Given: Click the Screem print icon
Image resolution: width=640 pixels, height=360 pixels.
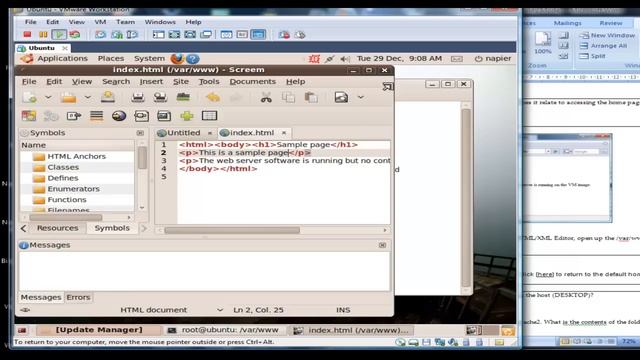Looking at the screenshot, I should pos(138,97).
